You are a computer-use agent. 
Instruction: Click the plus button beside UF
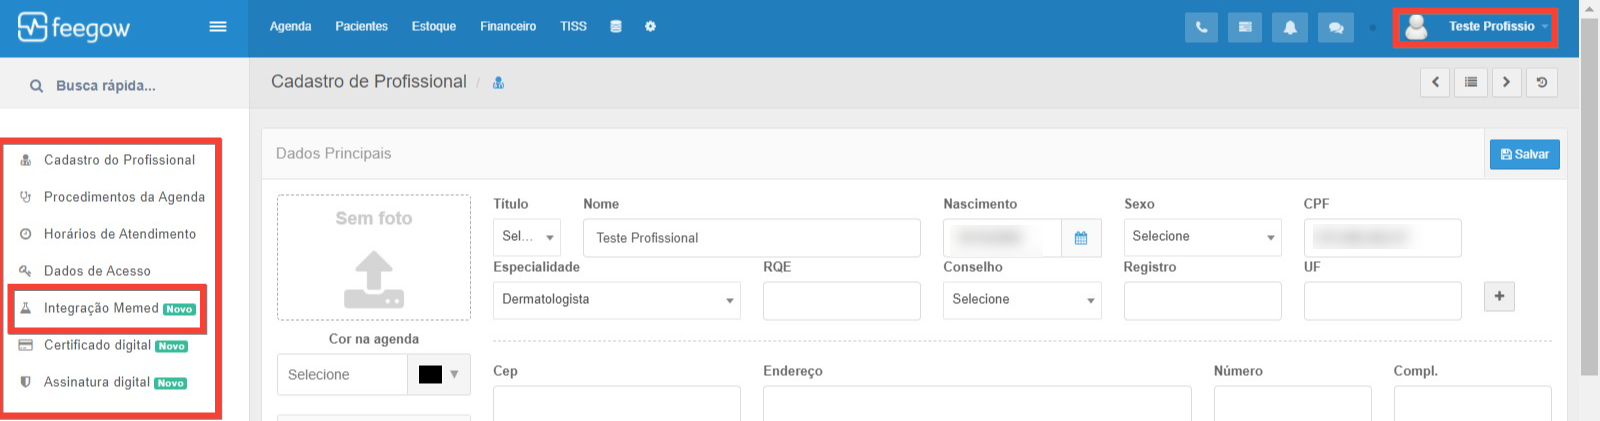point(1499,296)
